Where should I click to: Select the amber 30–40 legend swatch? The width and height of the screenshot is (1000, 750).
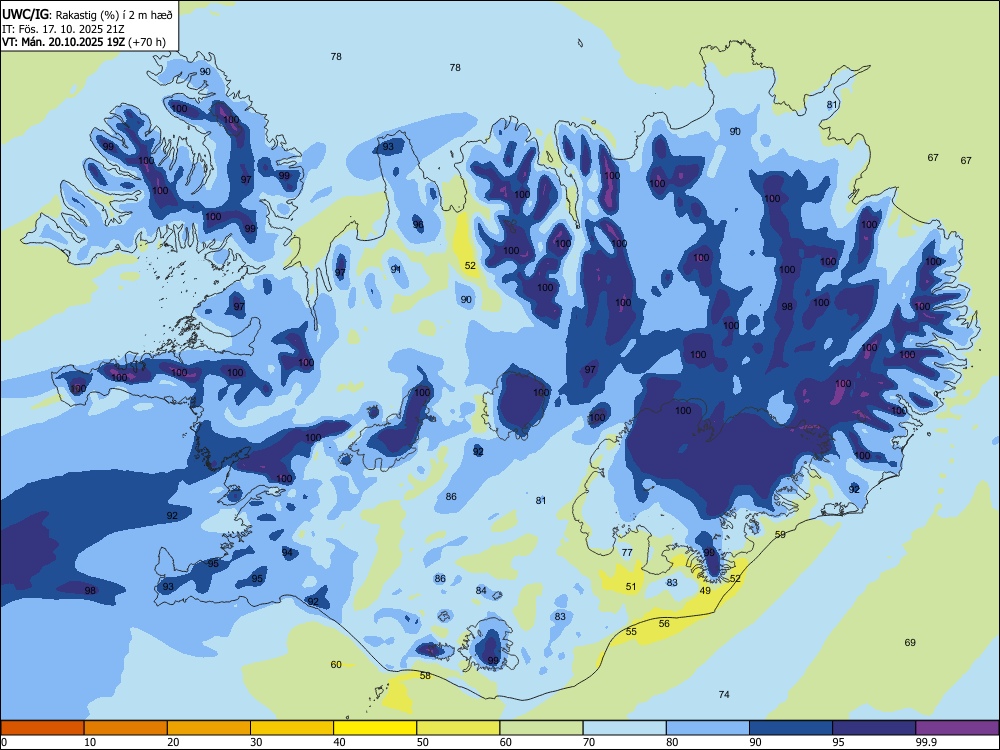(x=292, y=728)
